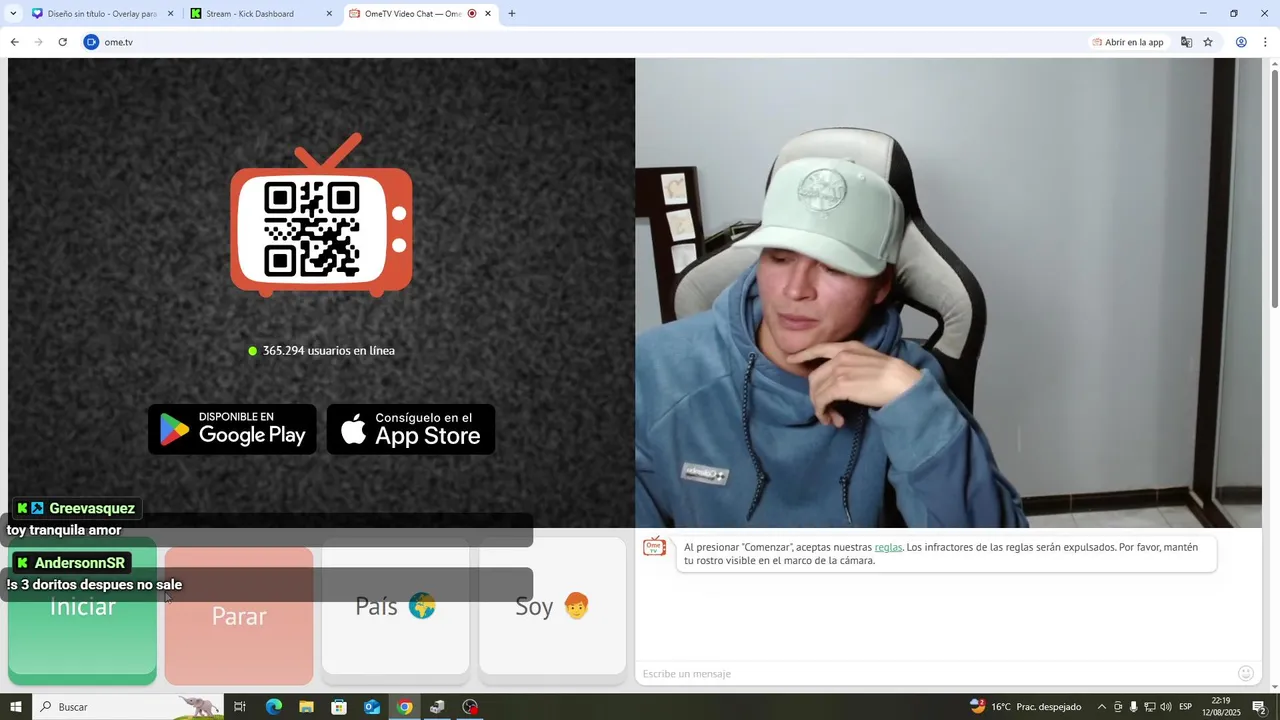
Task: Open Microsoft Store from the taskbar
Action: tap(339, 707)
